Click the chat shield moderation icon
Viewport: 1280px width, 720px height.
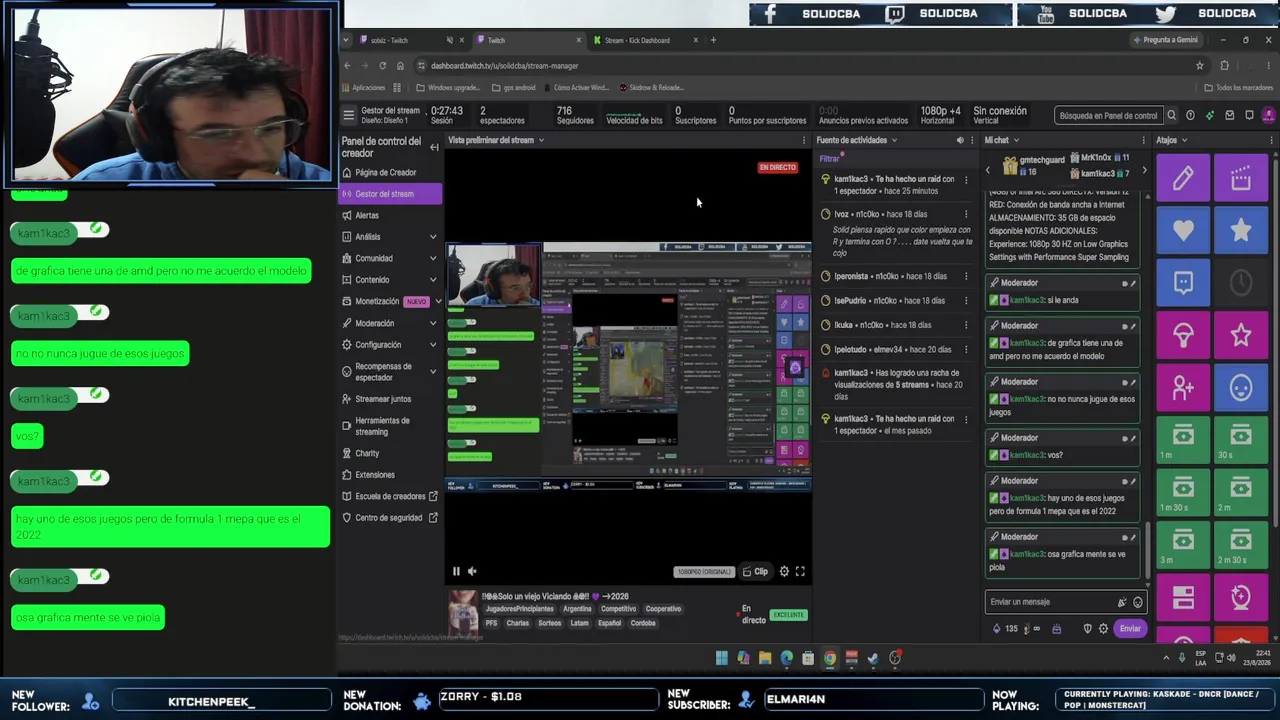pyautogui.click(x=1087, y=629)
